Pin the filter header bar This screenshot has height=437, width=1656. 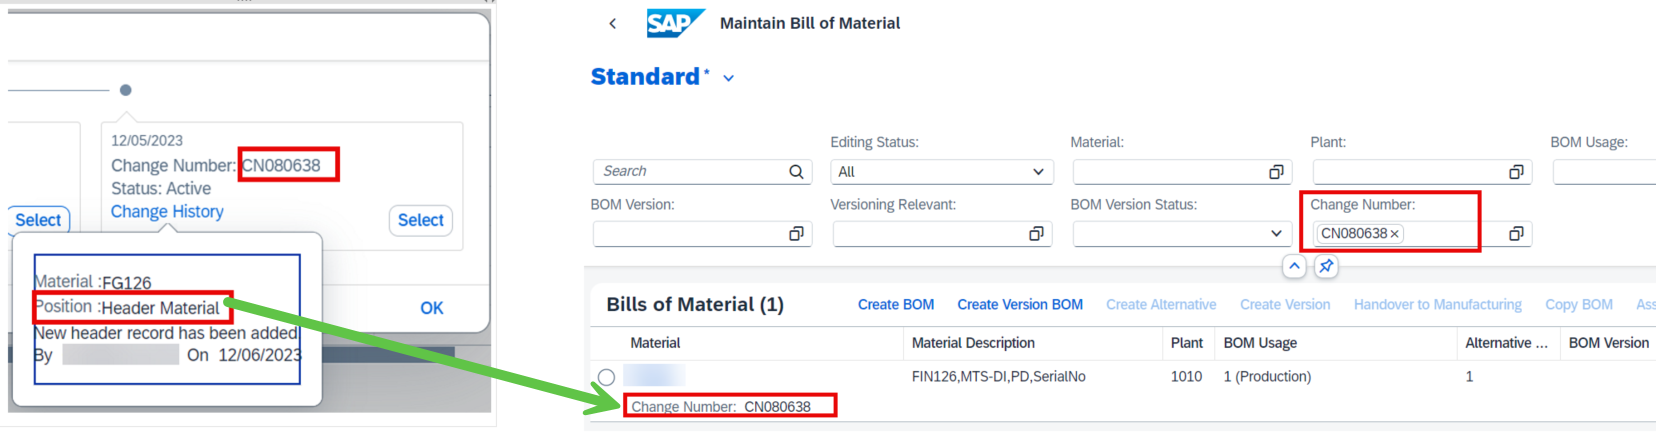[1326, 266]
